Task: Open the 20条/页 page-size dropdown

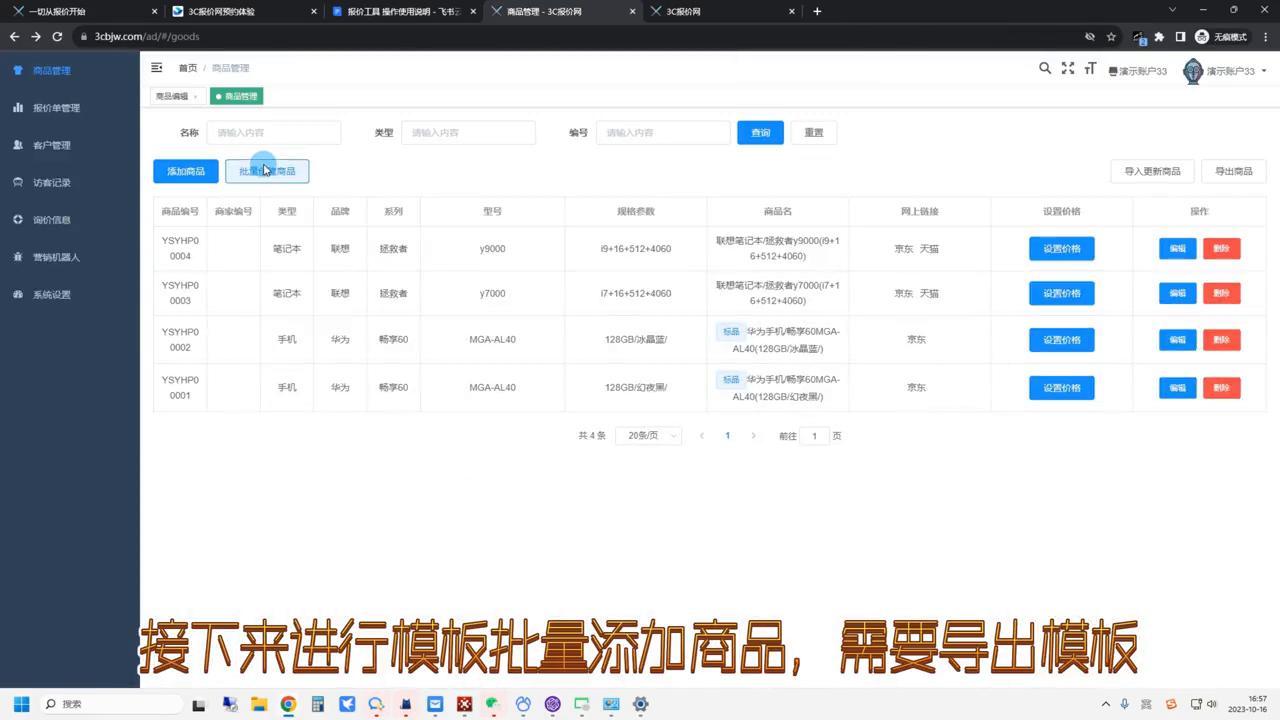Action: (x=650, y=435)
